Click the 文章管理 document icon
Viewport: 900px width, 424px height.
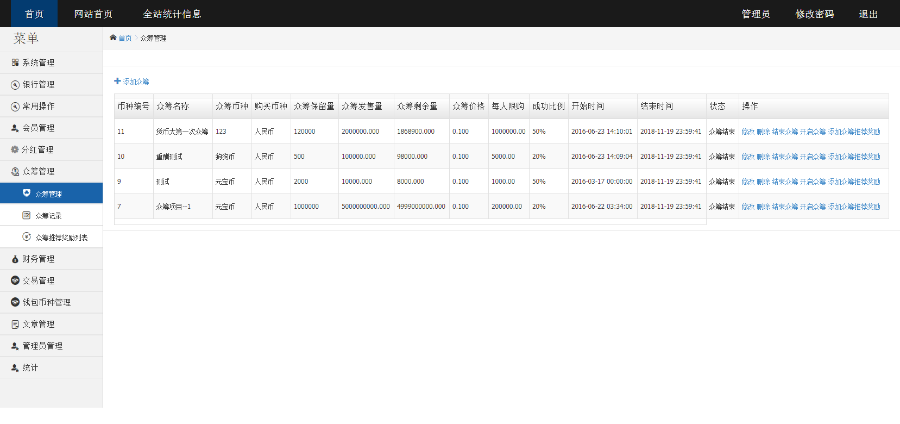tap(15, 324)
